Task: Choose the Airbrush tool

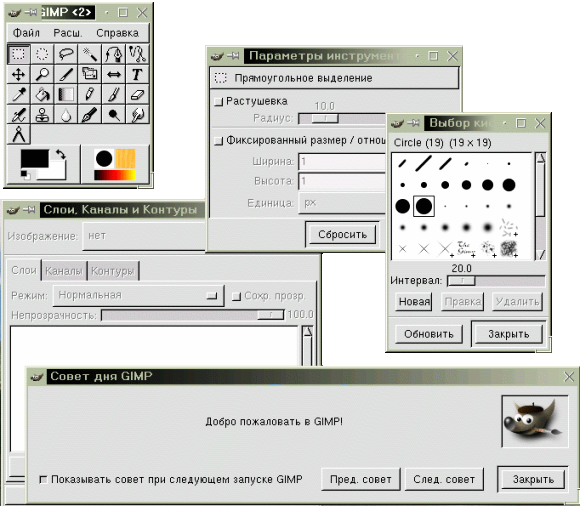Action: click(18, 115)
